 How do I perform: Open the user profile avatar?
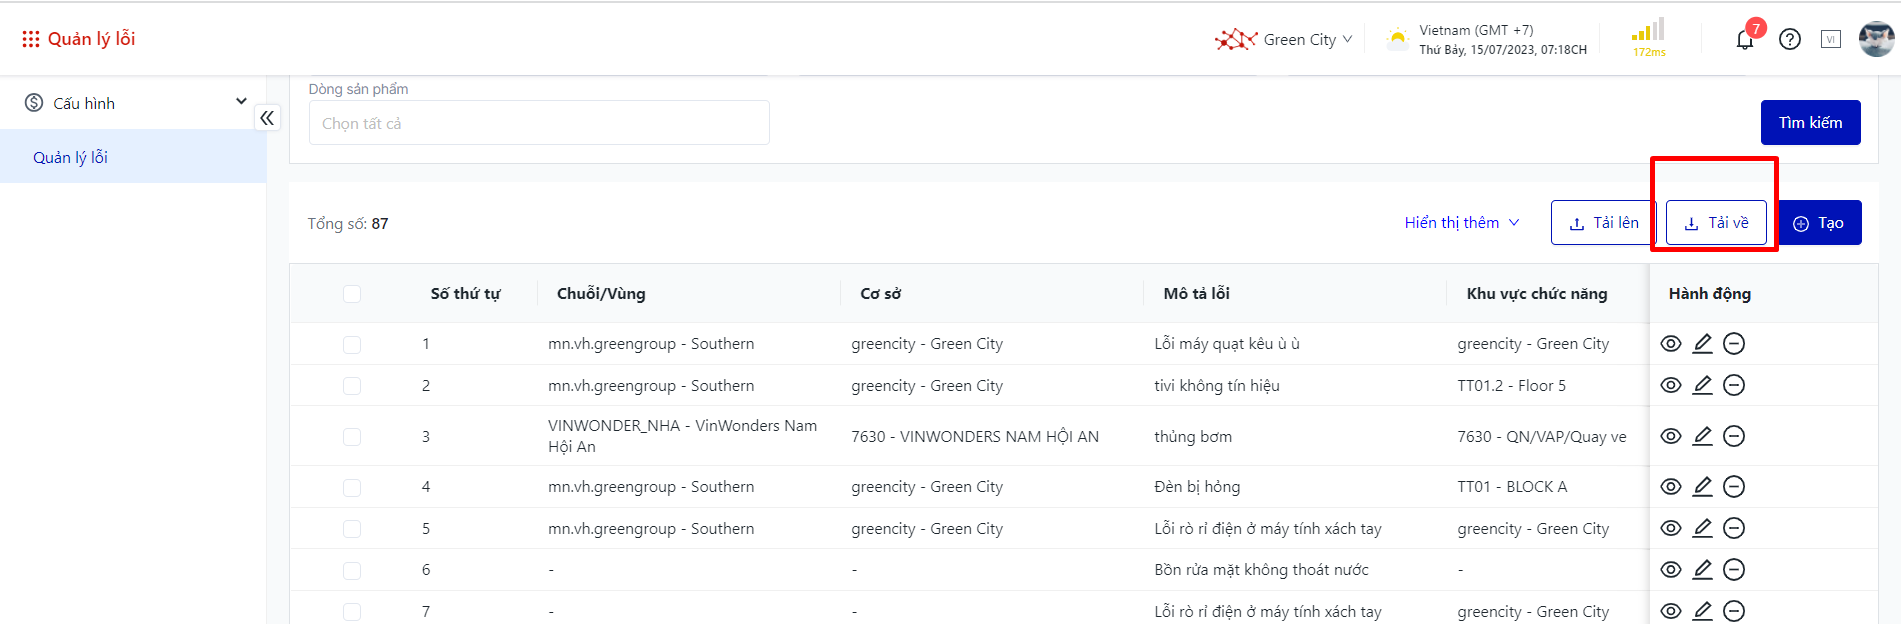click(x=1876, y=39)
